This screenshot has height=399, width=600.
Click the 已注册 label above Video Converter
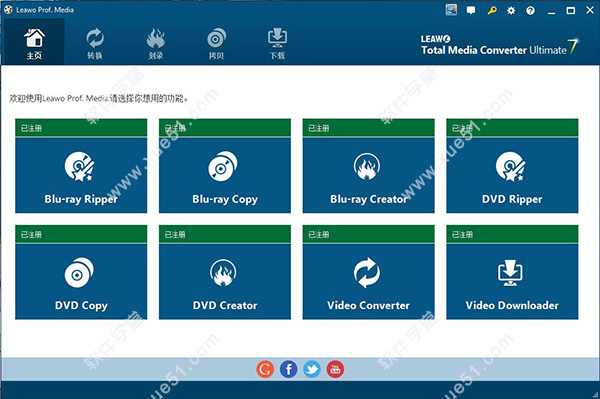pyautogui.click(x=319, y=235)
